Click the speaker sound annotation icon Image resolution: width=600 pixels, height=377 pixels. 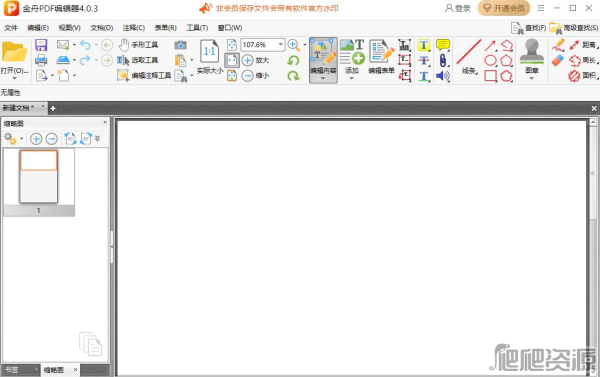coord(443,75)
